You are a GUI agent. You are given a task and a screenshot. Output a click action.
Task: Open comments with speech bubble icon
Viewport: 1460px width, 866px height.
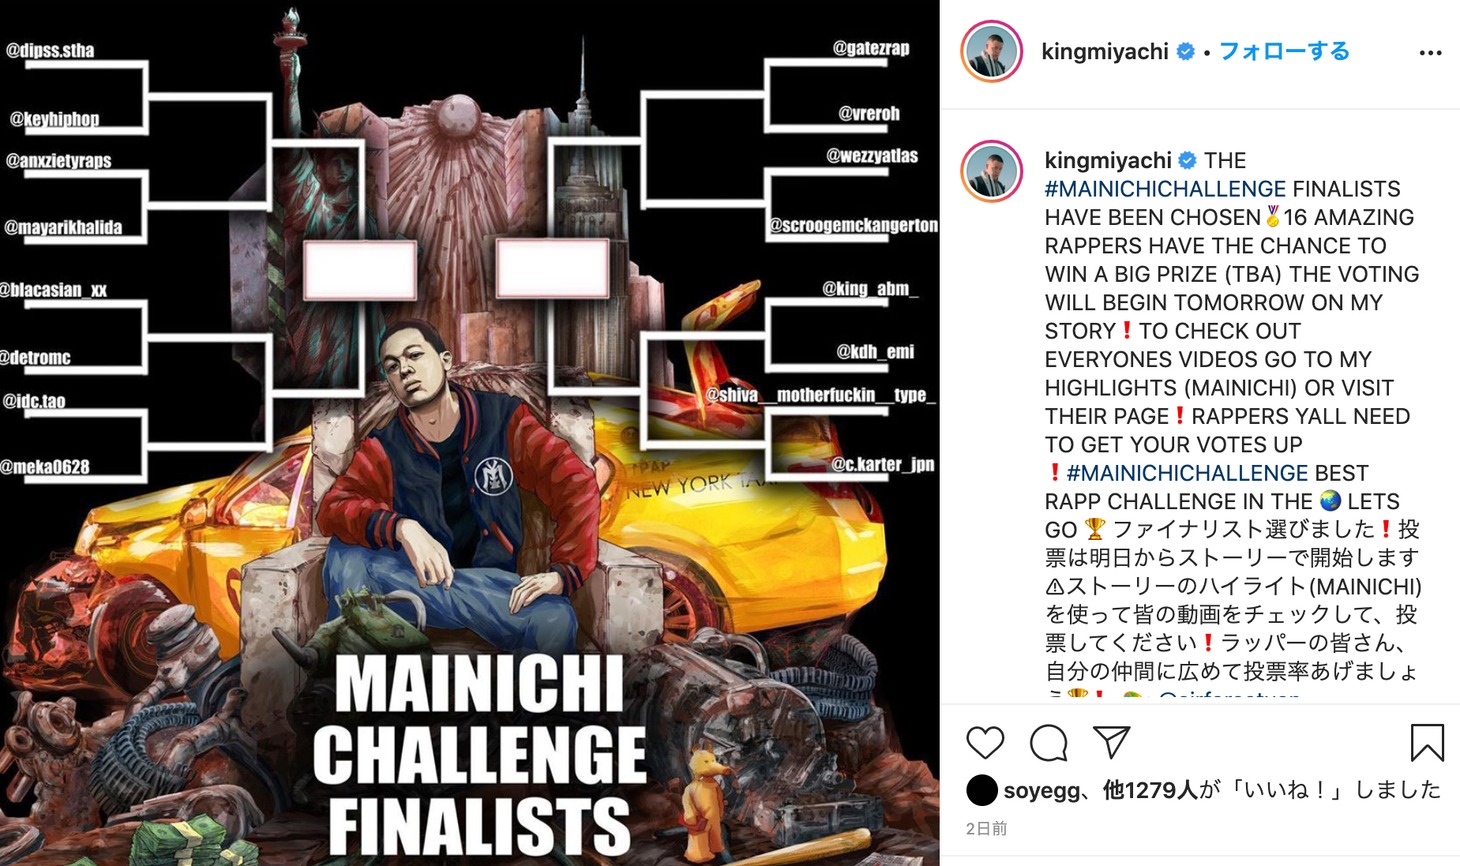(1048, 742)
